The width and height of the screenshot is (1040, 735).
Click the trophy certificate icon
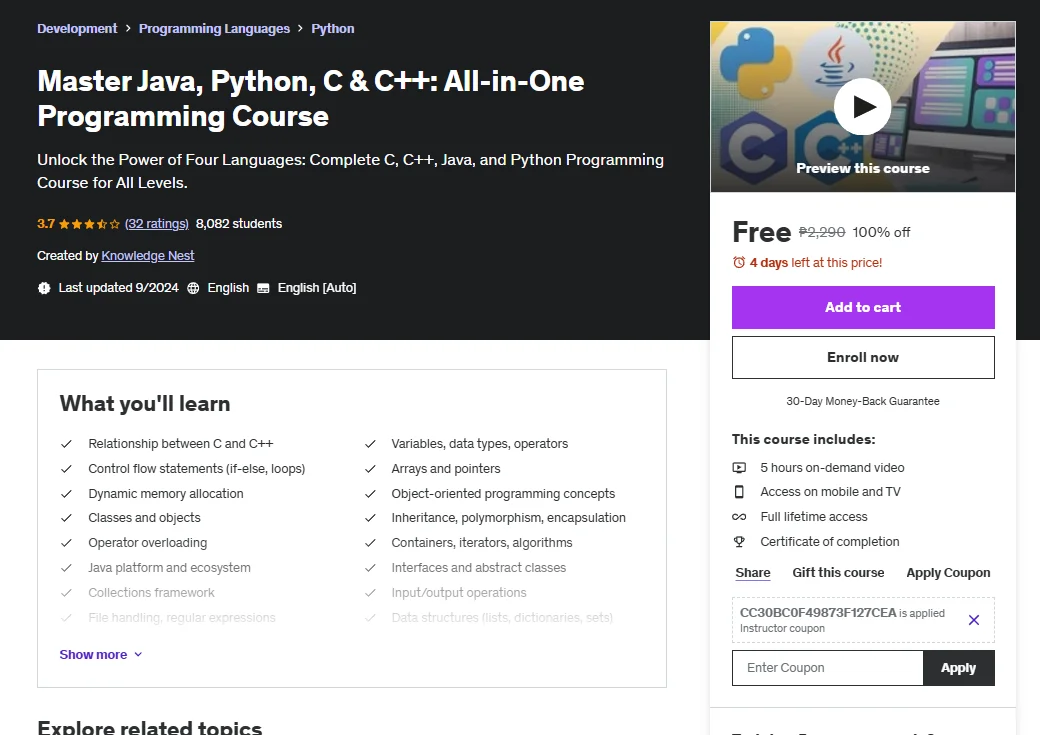[739, 542]
